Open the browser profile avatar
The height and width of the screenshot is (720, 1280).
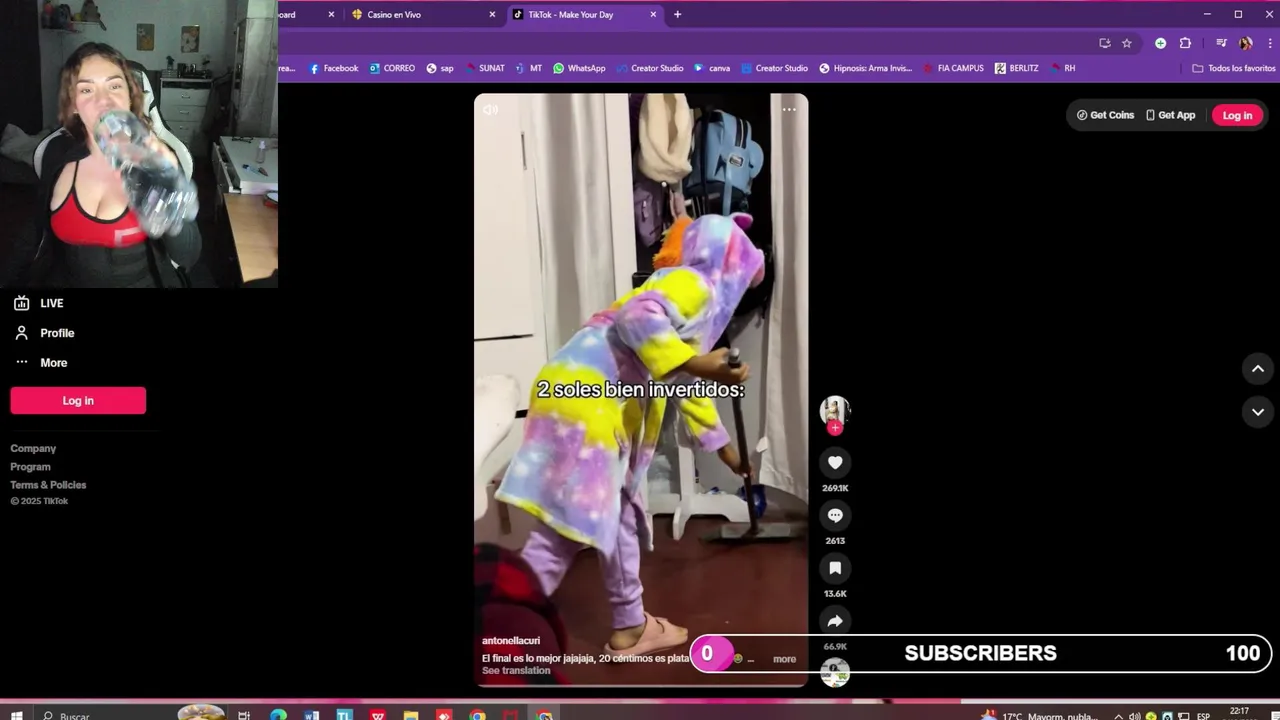[x=1245, y=43]
